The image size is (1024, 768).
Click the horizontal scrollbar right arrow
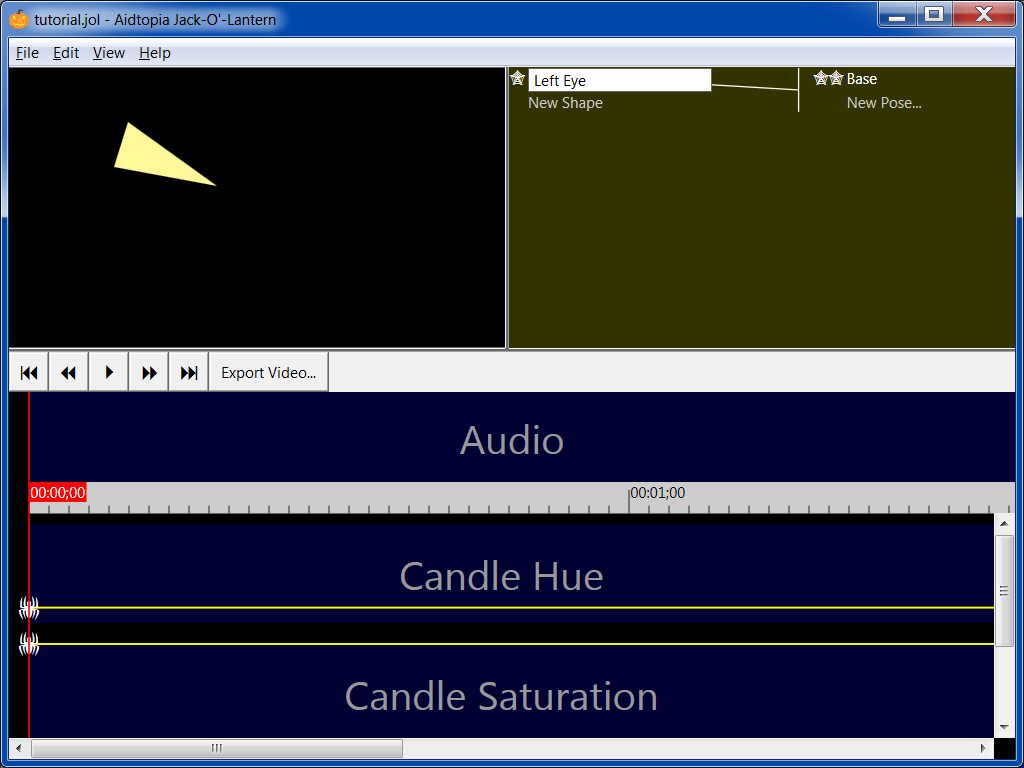coord(984,748)
